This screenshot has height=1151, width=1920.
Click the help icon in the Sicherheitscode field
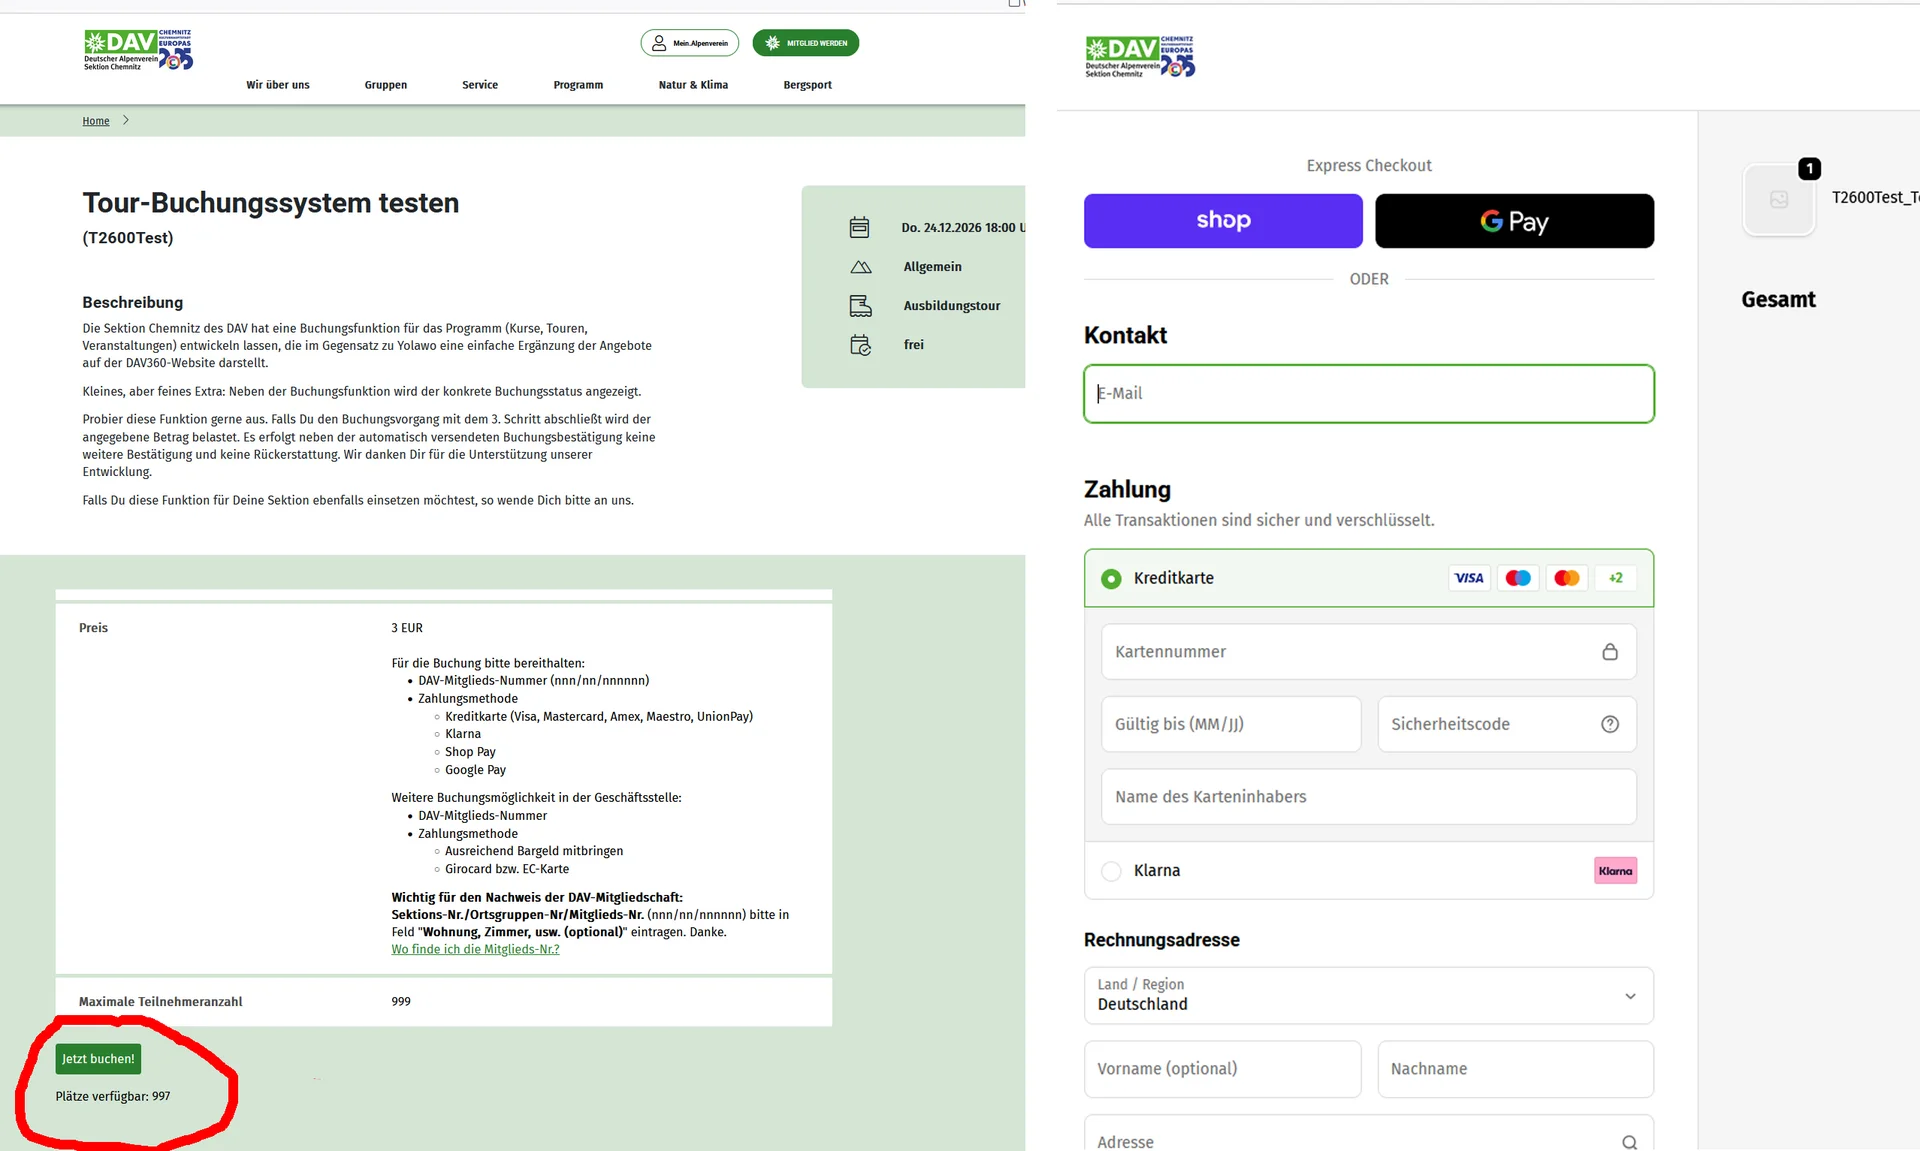(1609, 724)
